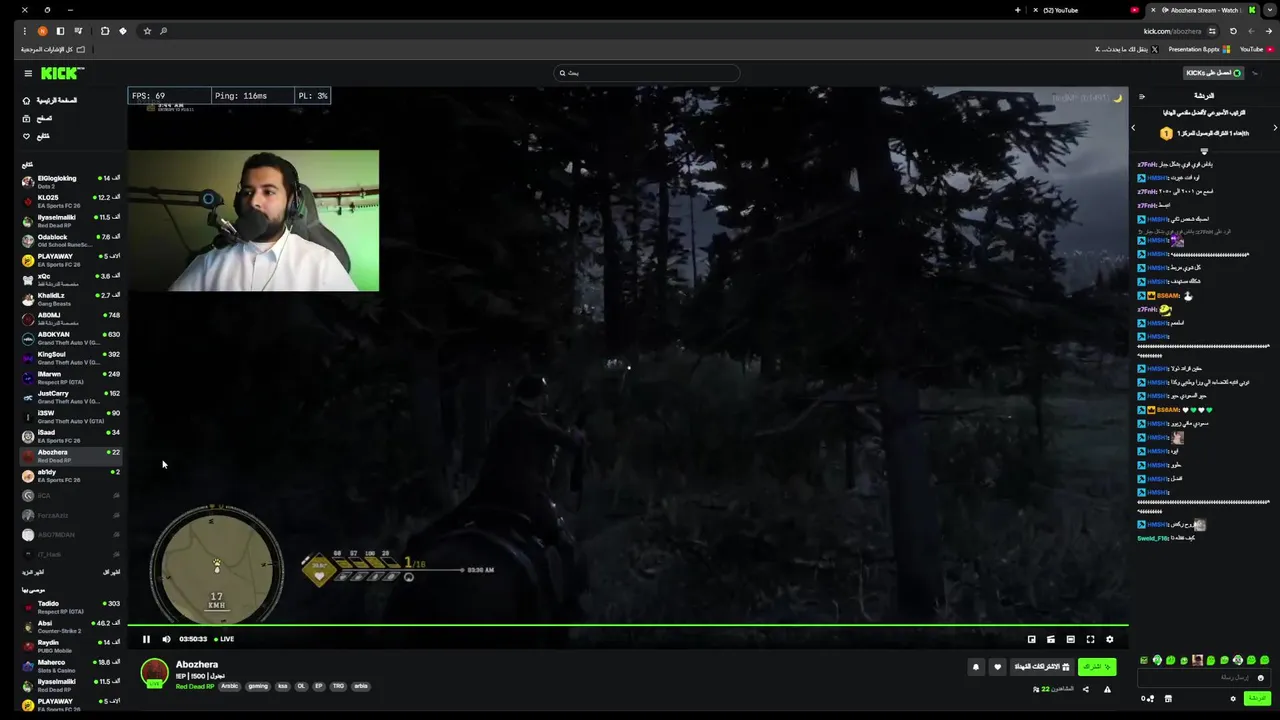Open the emote picker in chat input
Viewport: 1280px width, 720px height.
coord(1260,678)
